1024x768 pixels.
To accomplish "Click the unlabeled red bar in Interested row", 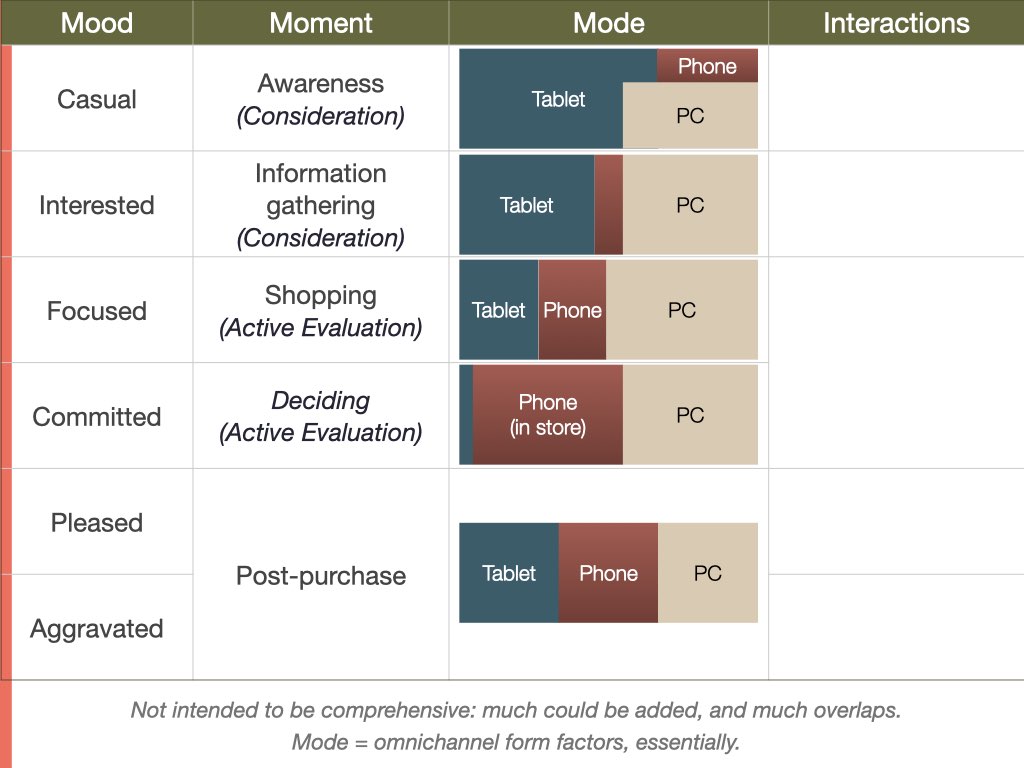I will click(x=609, y=204).
